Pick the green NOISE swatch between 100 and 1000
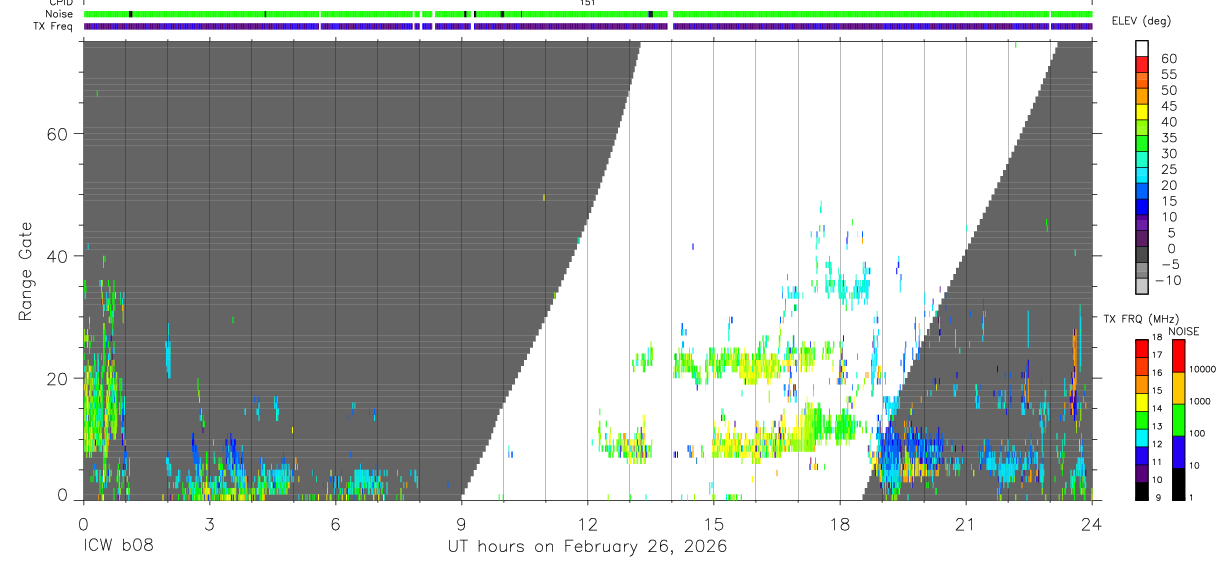This screenshot has height=567, width=1228. (1178, 420)
